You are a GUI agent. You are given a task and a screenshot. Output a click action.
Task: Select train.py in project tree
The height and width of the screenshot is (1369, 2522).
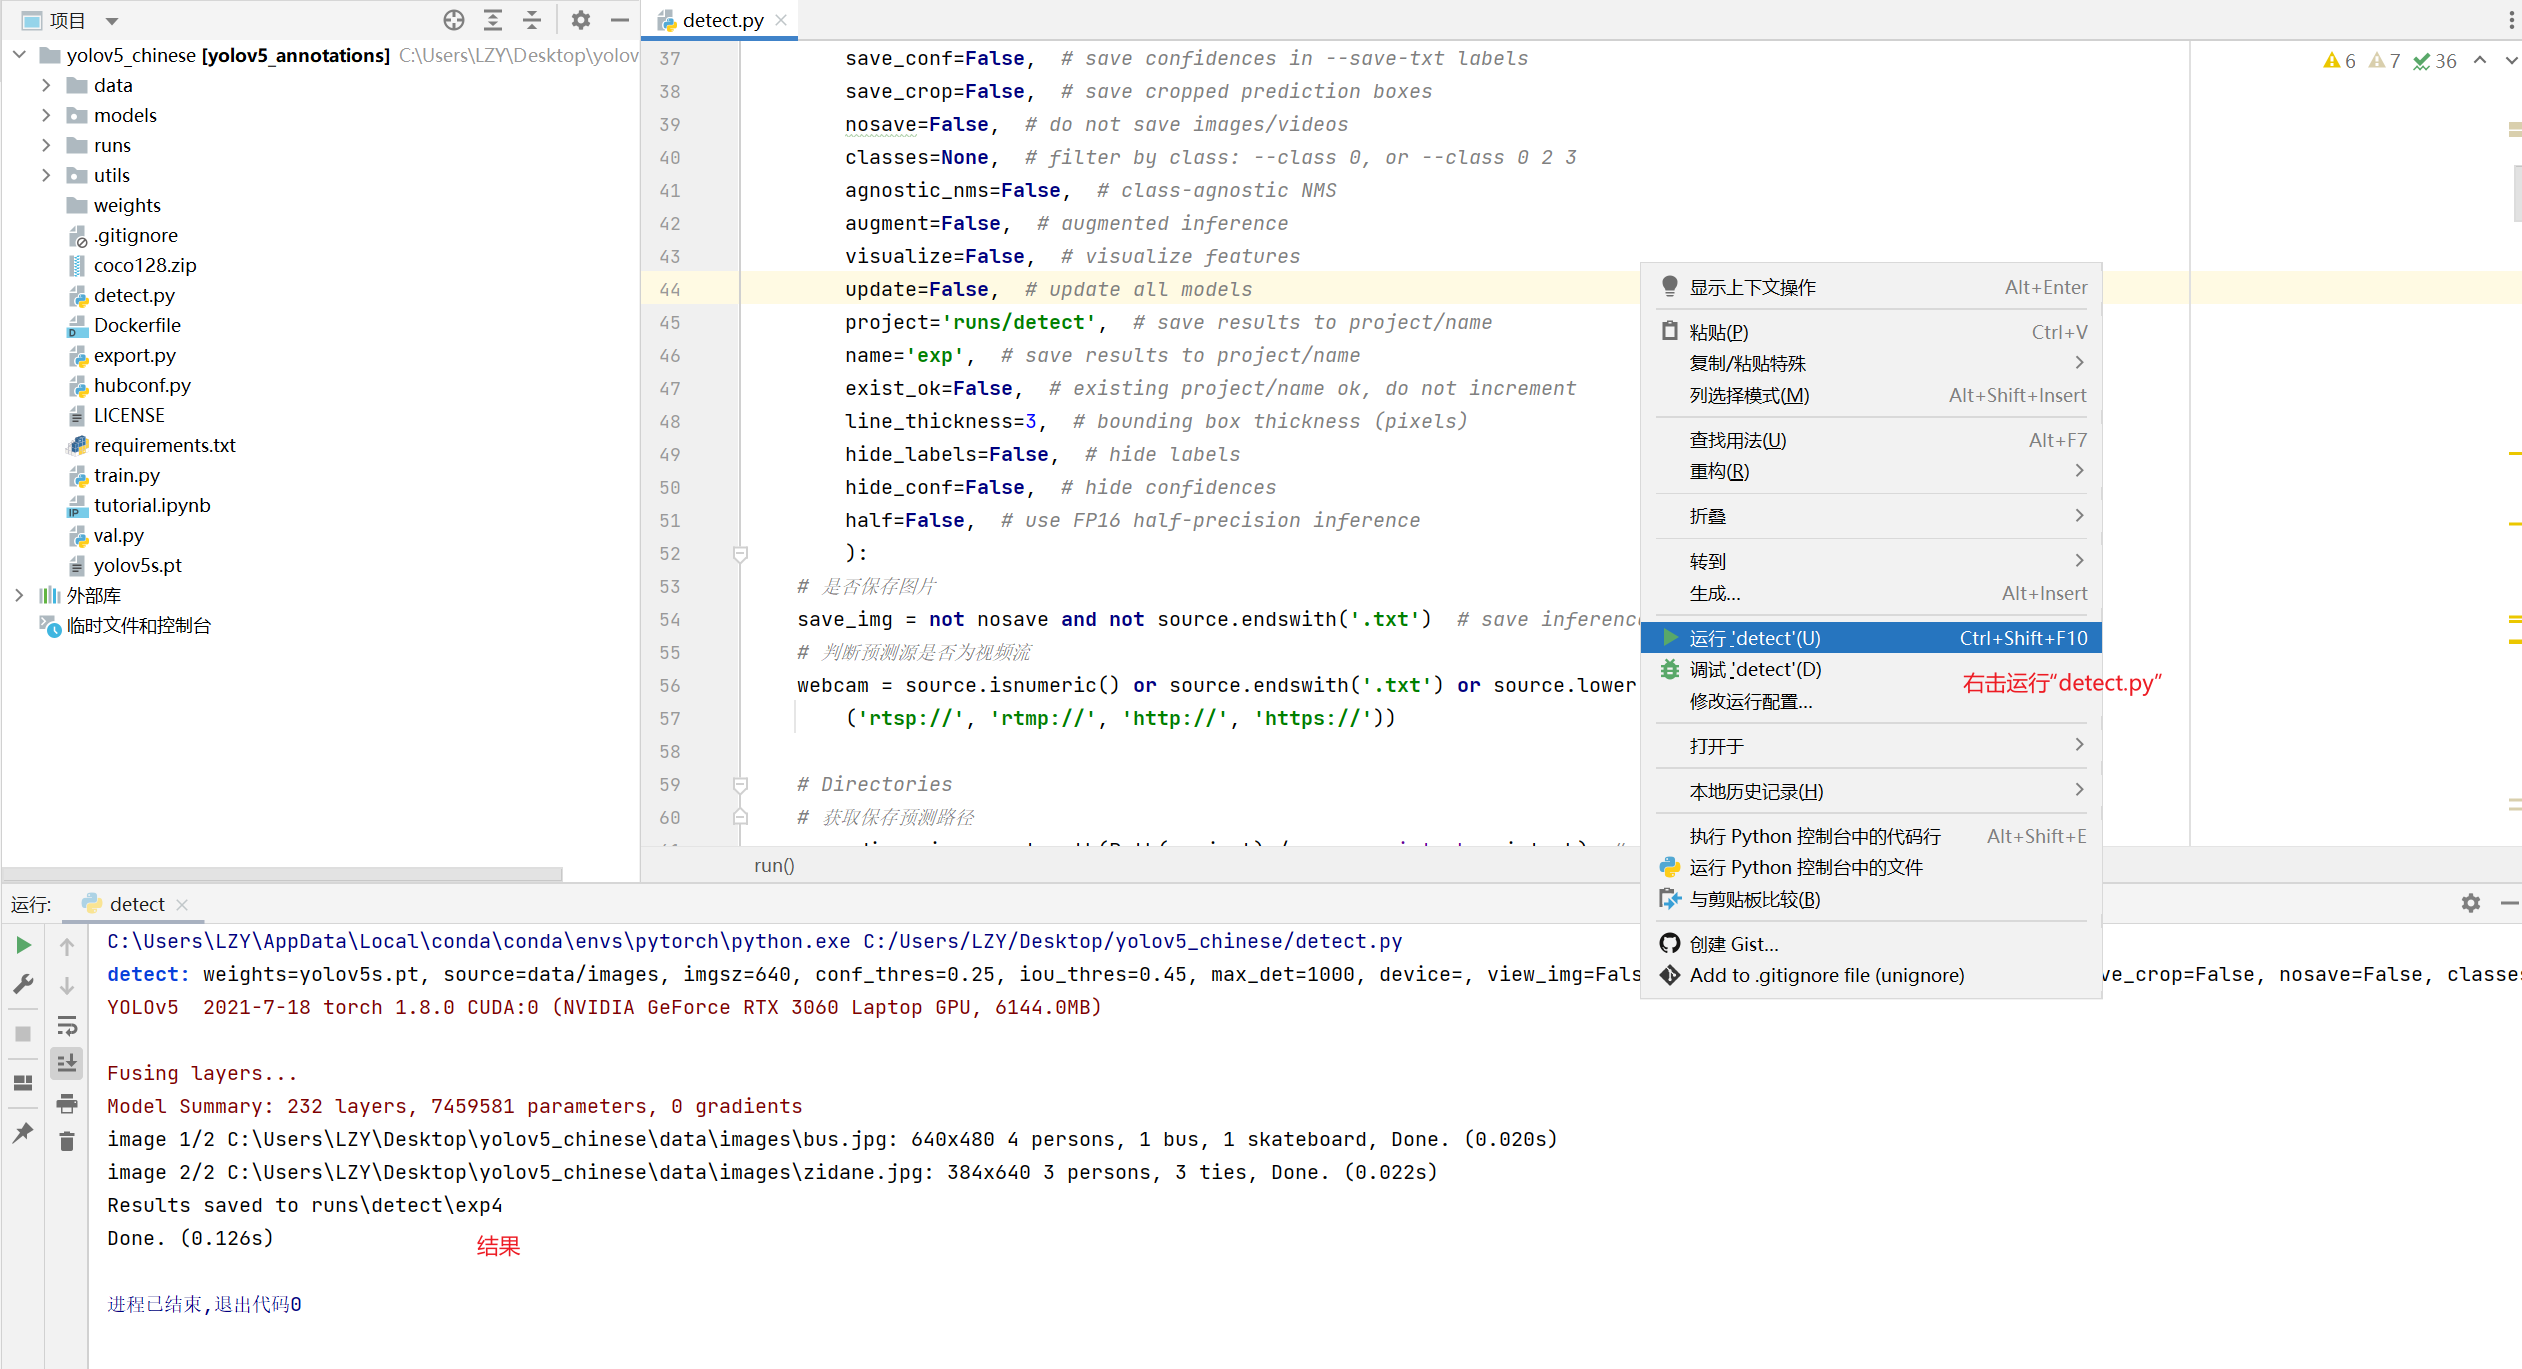[127, 475]
